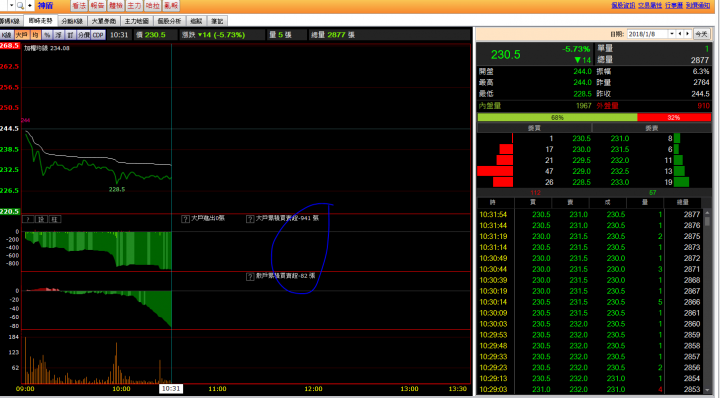
Task: Open the short tab between 個股分析 and 筆記
Action: tap(196, 21)
